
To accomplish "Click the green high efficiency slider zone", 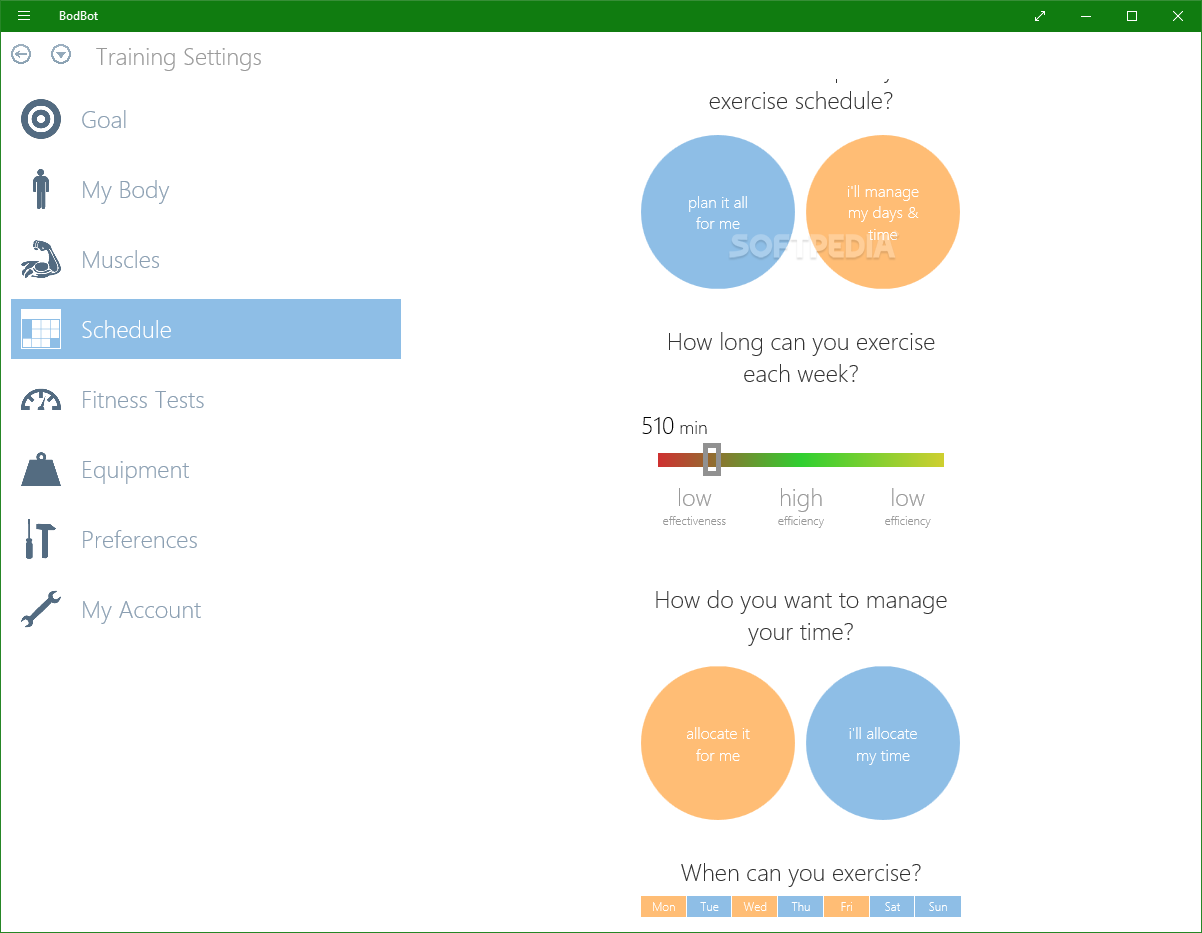I will tap(801, 460).
